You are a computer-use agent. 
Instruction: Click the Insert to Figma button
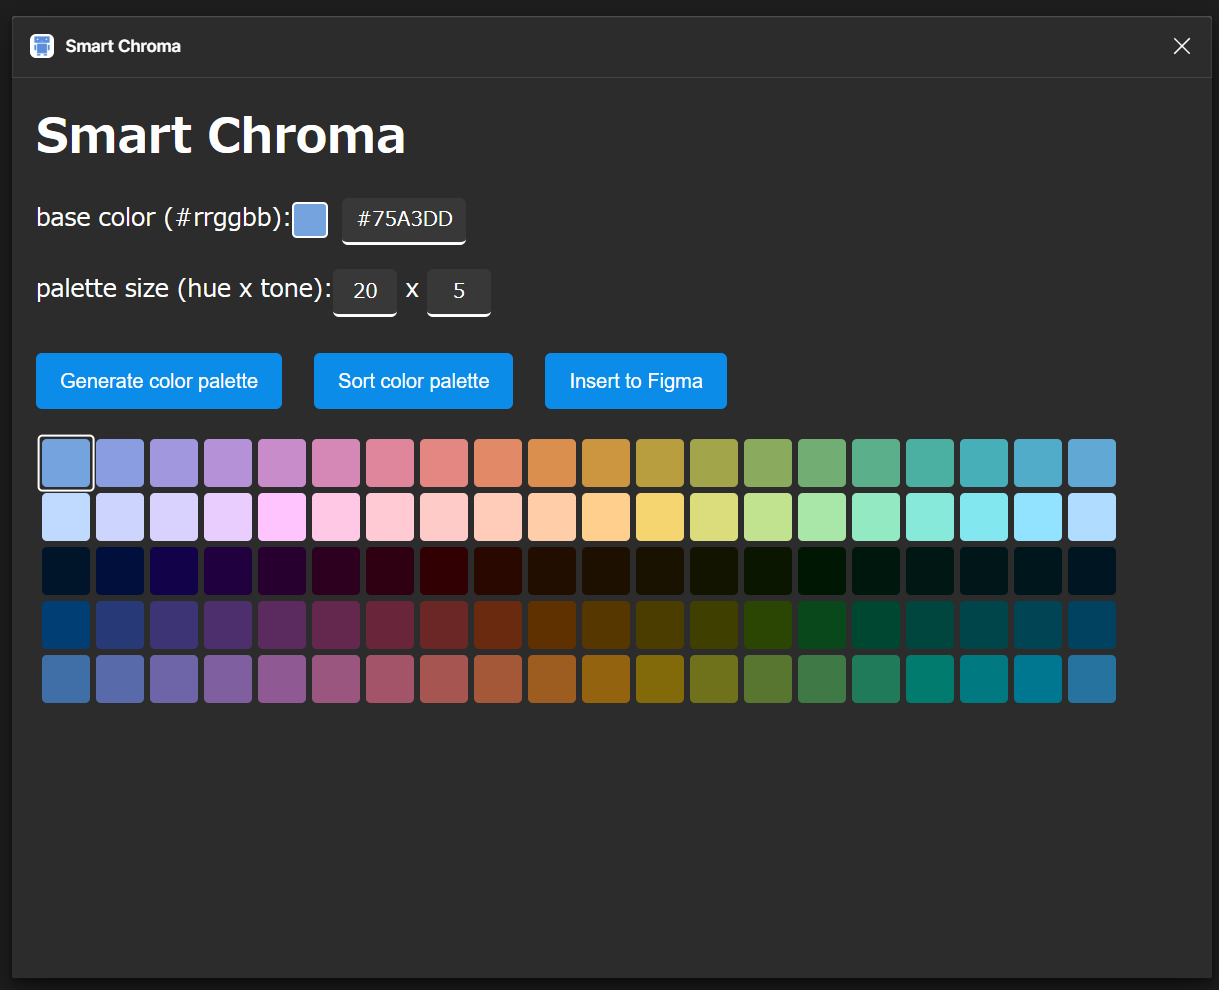click(635, 381)
